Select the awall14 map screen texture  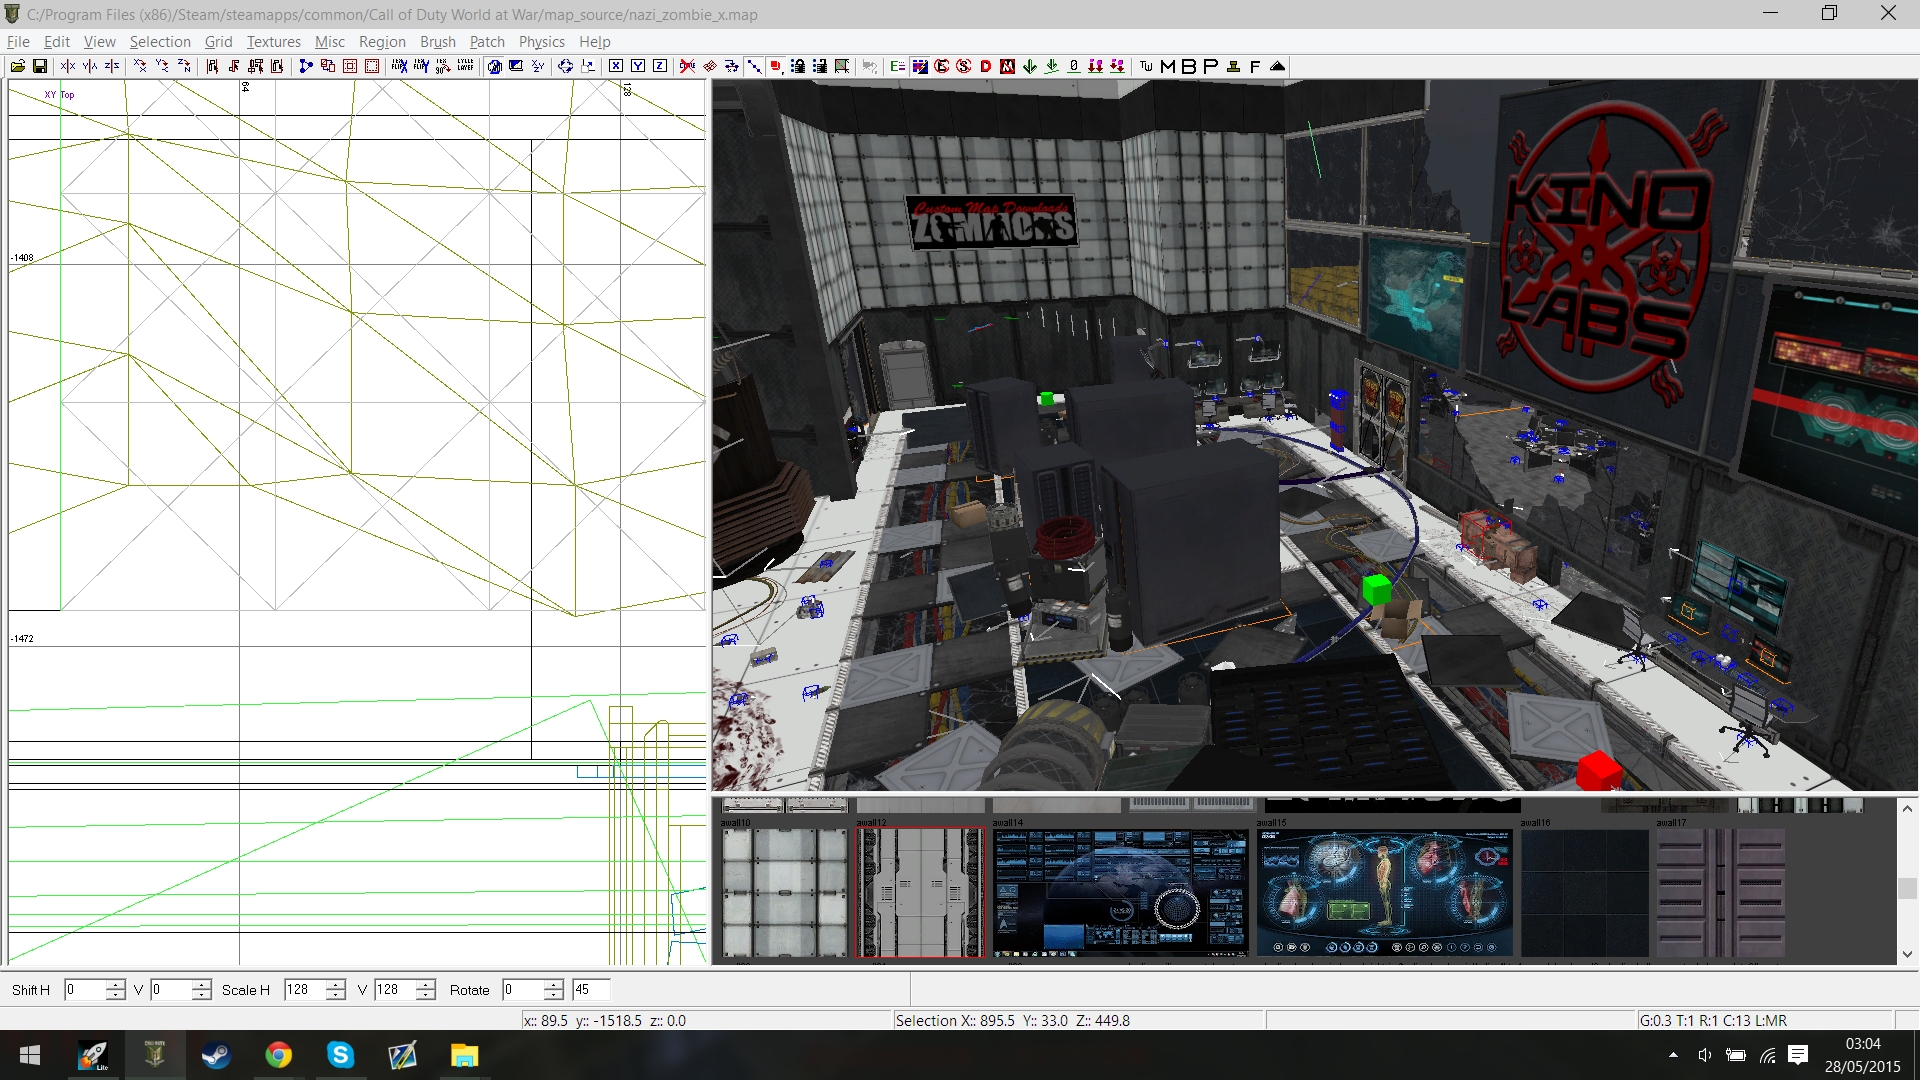tap(1121, 892)
